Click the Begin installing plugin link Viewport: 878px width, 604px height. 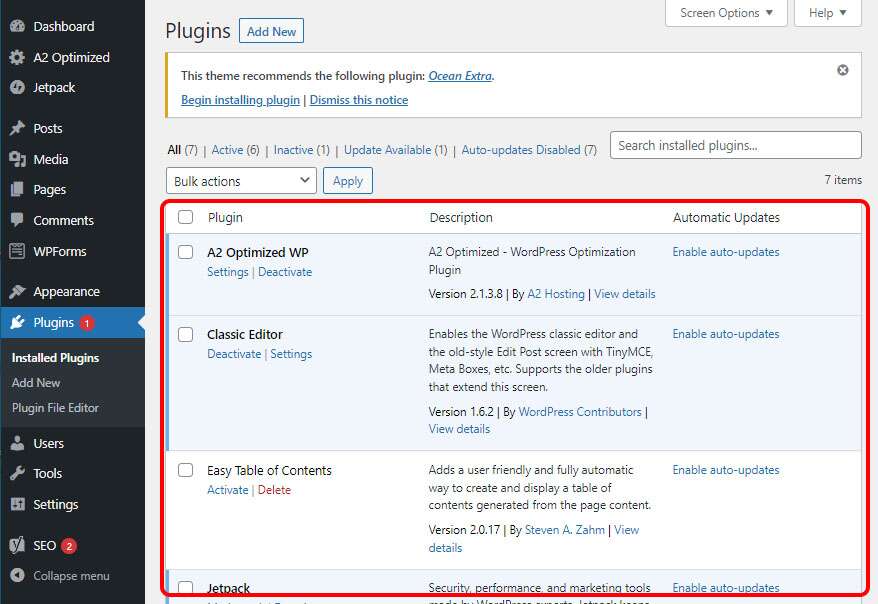point(240,100)
